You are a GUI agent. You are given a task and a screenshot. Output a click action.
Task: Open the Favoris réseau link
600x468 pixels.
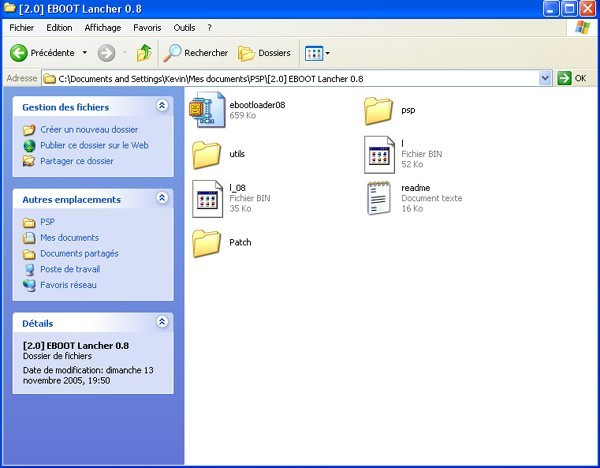pos(68,285)
